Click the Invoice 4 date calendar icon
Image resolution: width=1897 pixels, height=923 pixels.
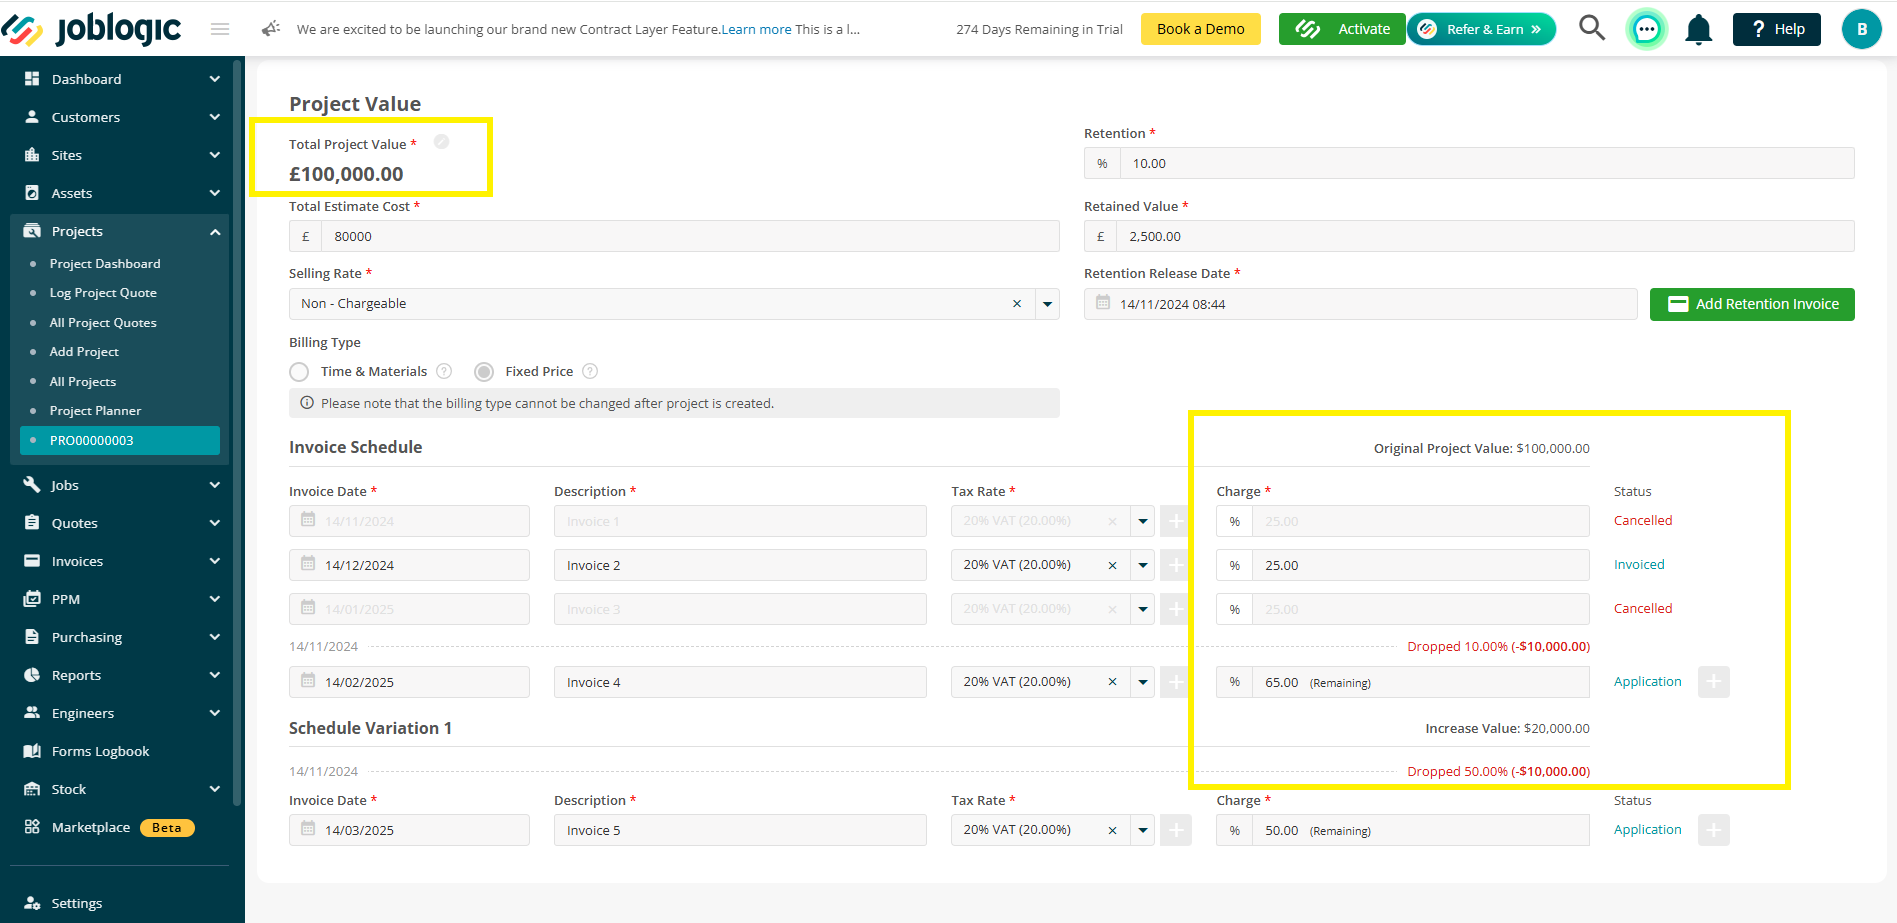[308, 681]
